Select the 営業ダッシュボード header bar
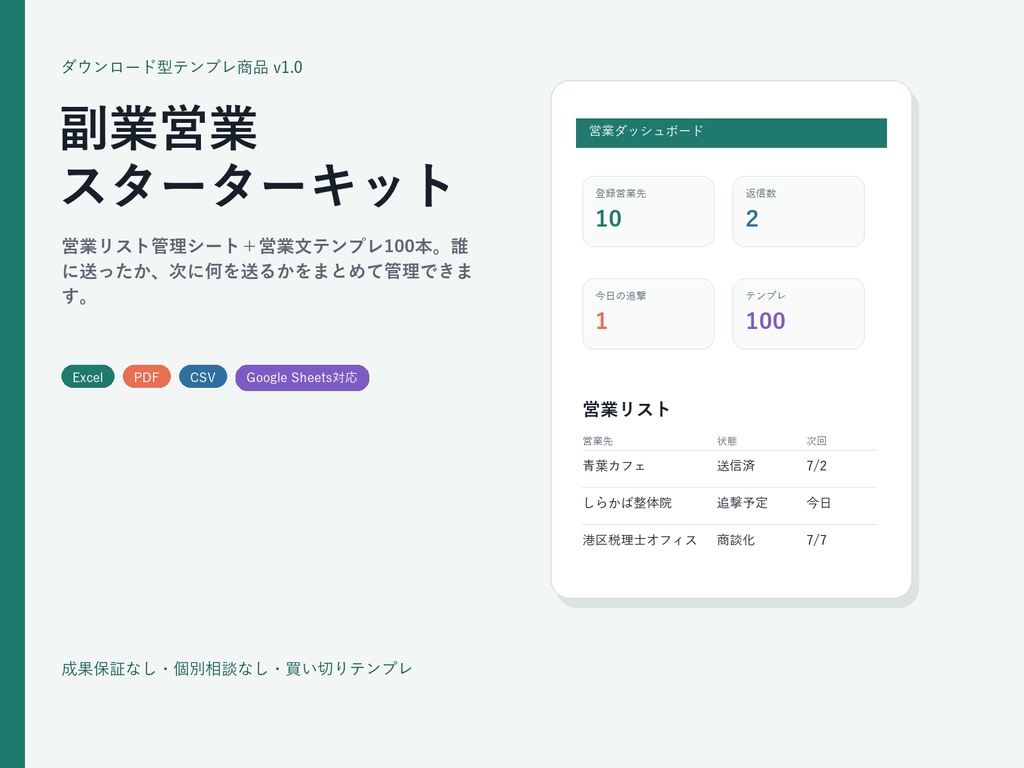The image size is (1024, 768). (x=731, y=133)
